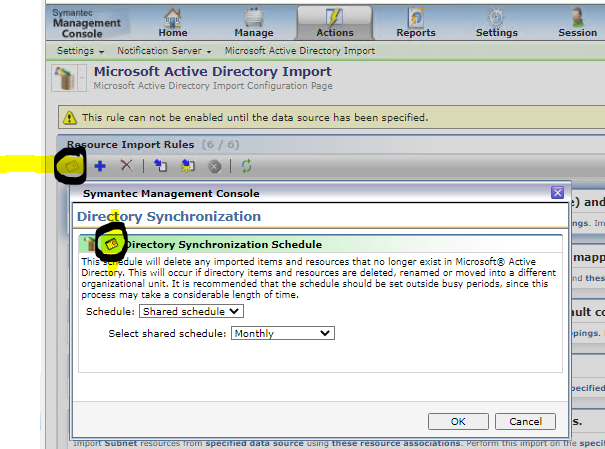Click the run update import toolbar icon
This screenshot has width=605, height=449.
(x=188, y=166)
